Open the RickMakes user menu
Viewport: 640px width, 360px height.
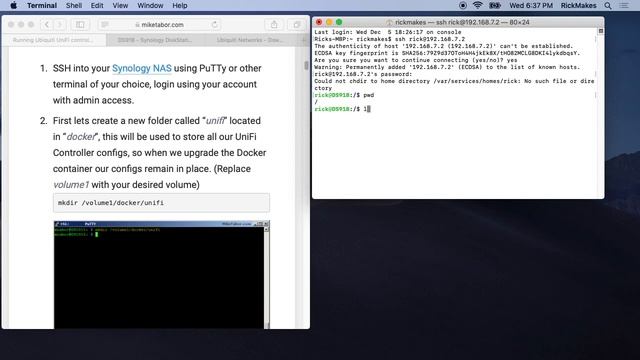tap(578, 6)
